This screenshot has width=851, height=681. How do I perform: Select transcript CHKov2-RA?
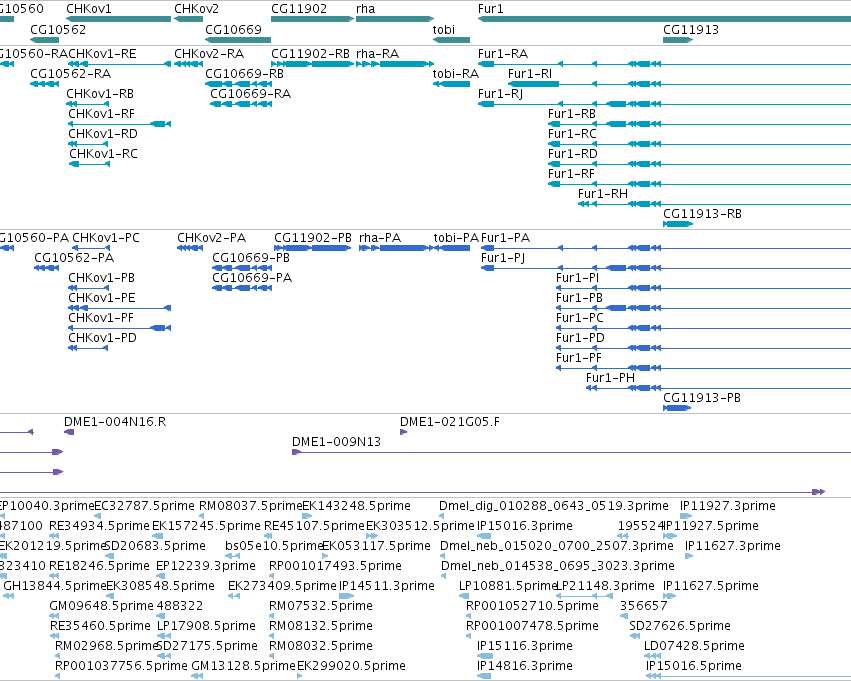(209, 54)
